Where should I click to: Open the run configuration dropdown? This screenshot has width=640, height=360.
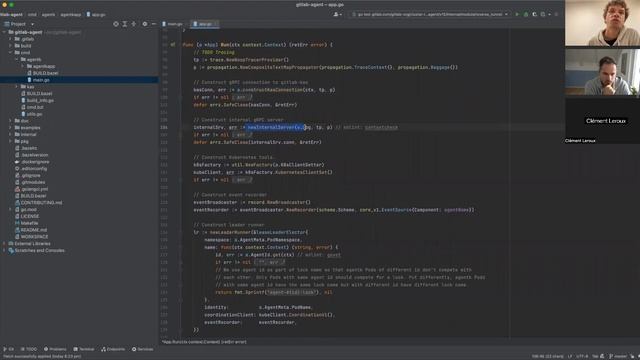click(430, 14)
